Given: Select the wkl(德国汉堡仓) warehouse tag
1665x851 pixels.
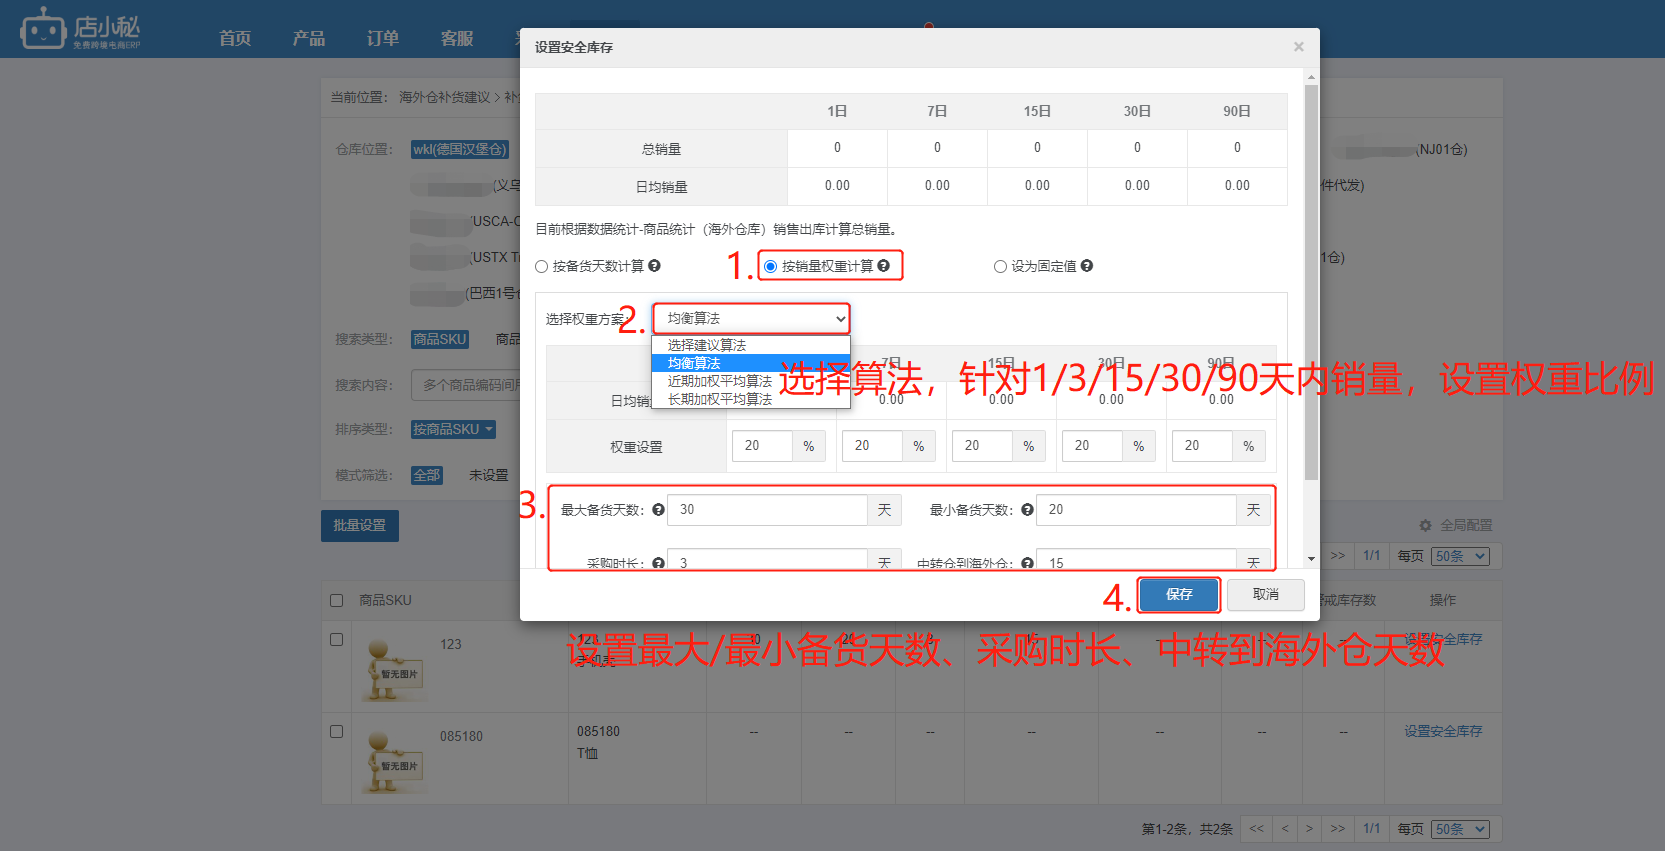Looking at the screenshot, I should [x=460, y=149].
